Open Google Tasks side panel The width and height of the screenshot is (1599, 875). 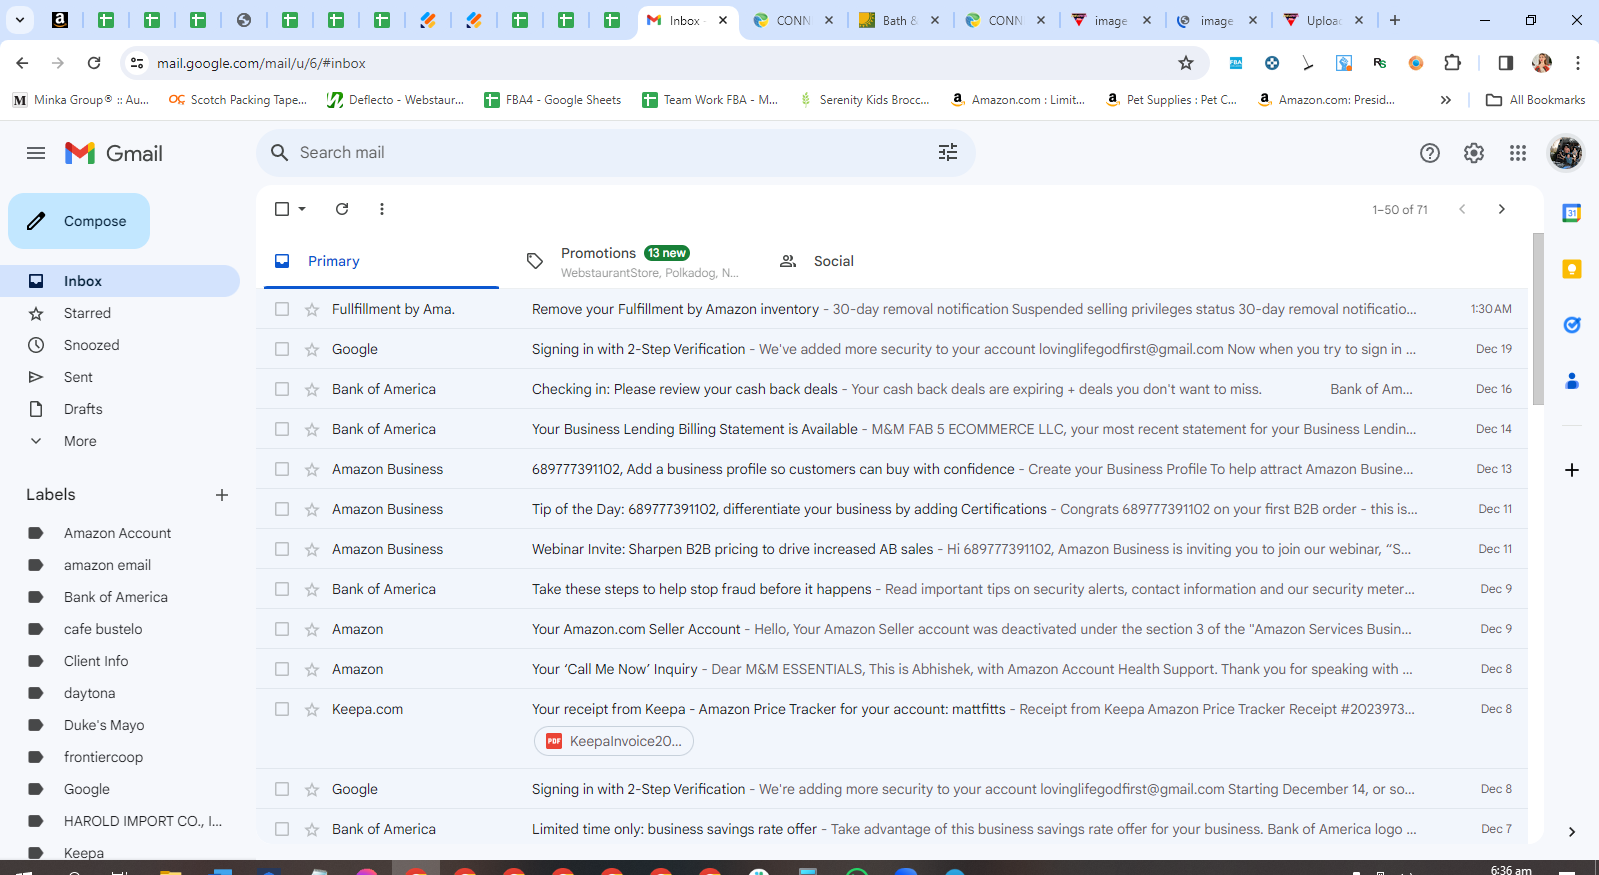(x=1572, y=325)
